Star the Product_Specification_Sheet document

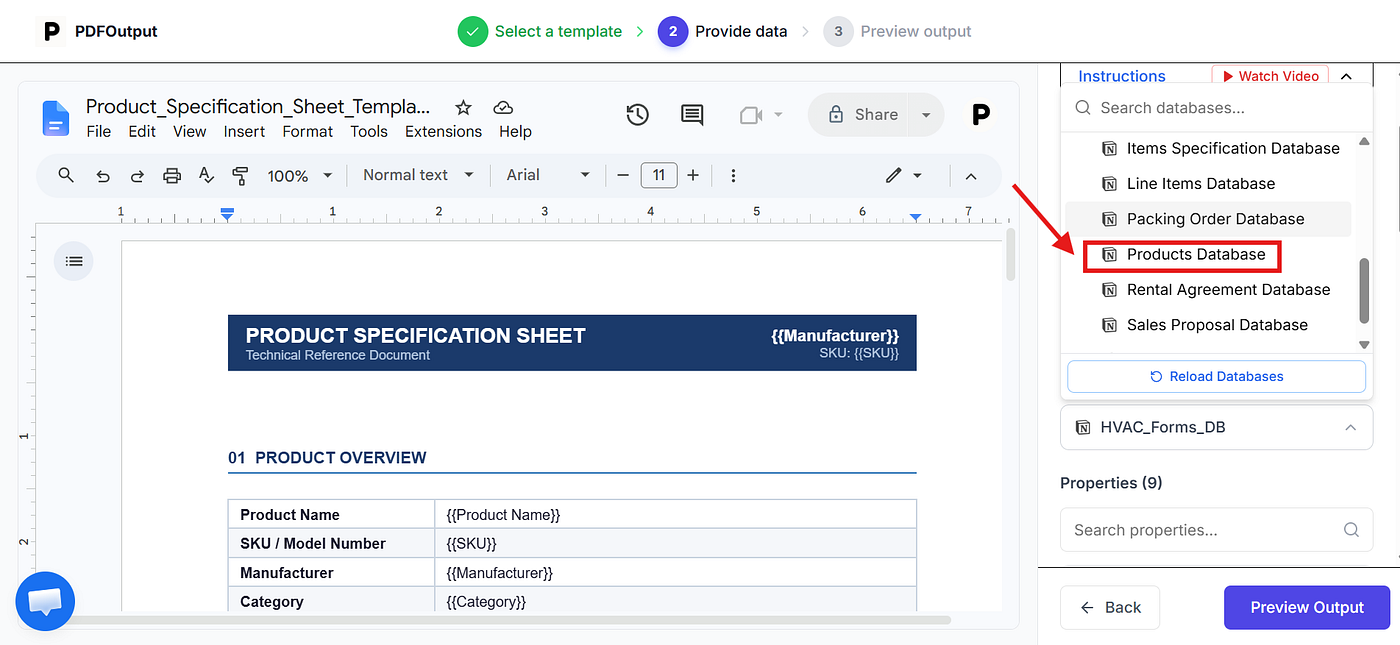463,107
